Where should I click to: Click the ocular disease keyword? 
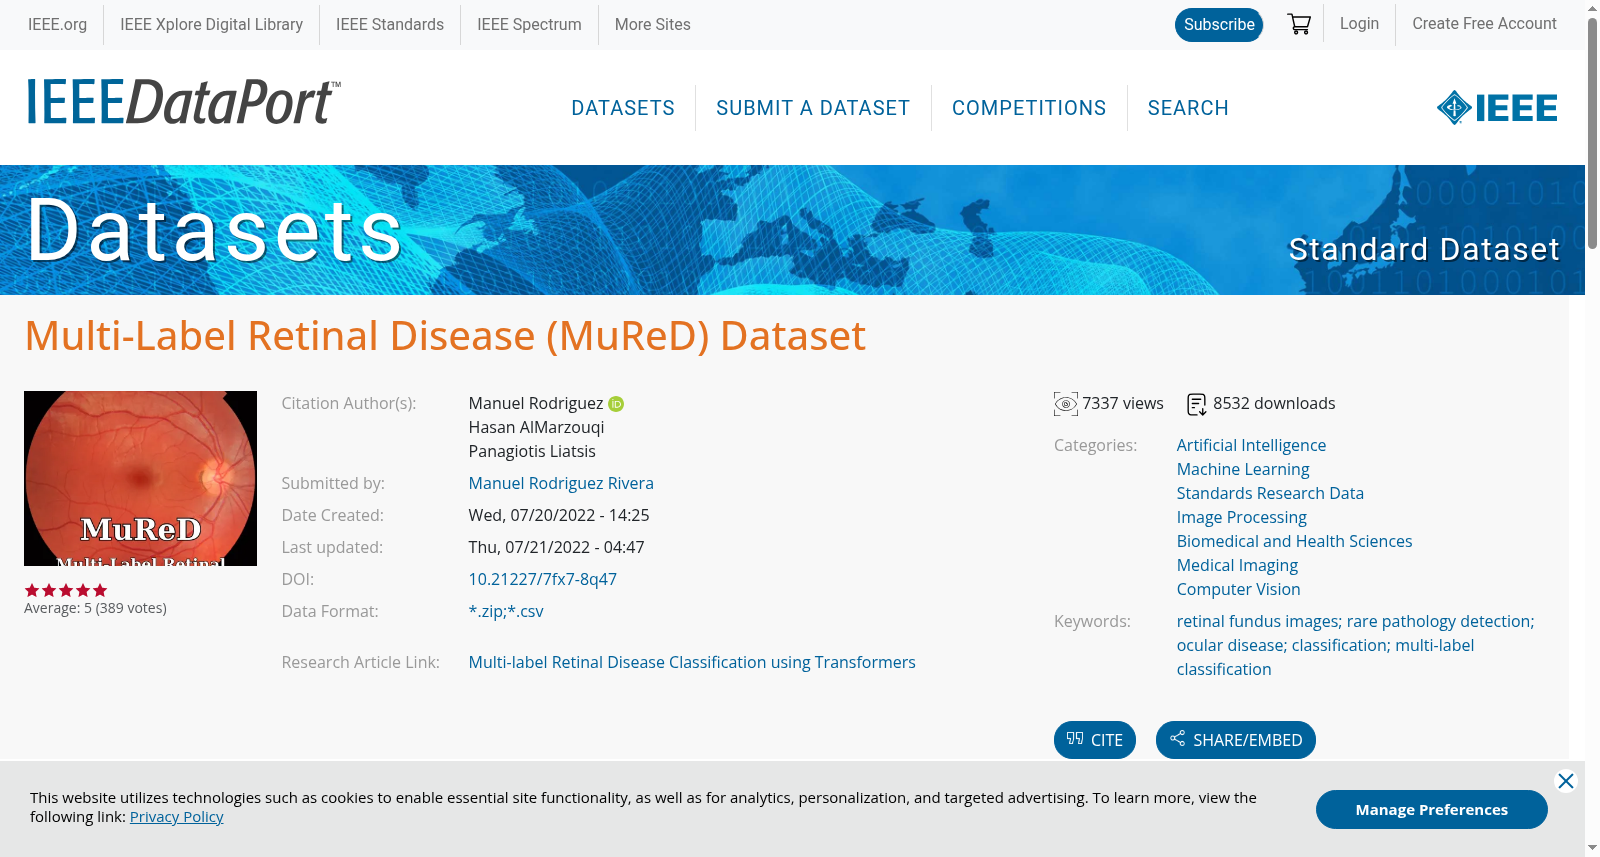[x=1231, y=645]
